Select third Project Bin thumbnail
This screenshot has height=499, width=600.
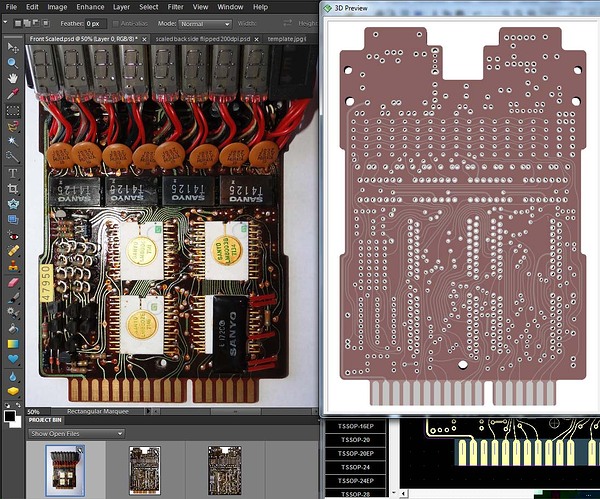[224, 470]
